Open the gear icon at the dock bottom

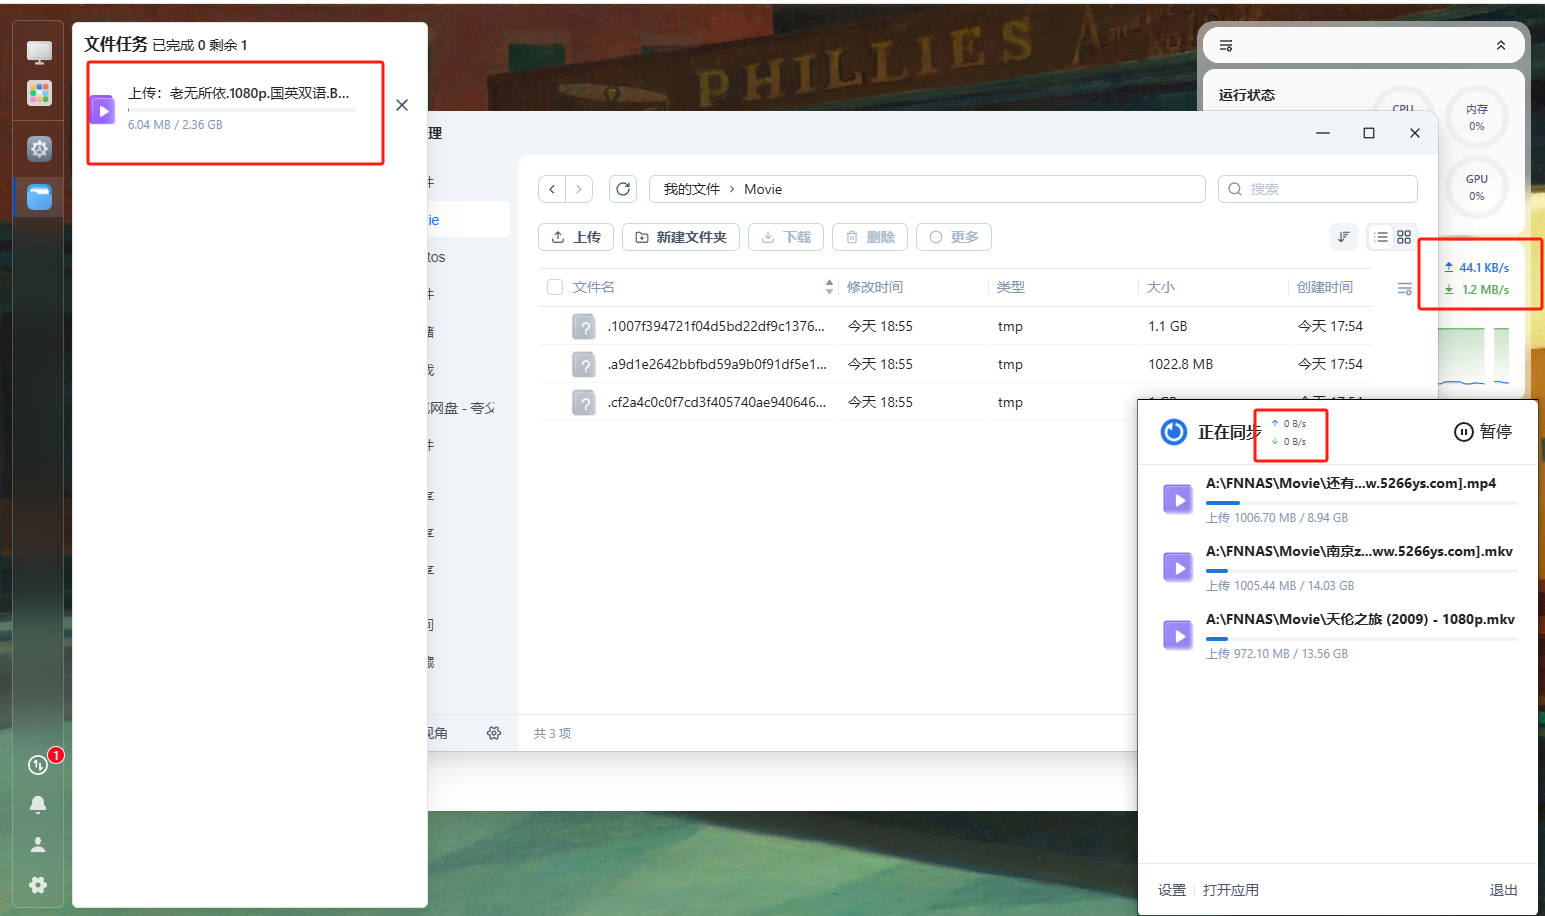tap(38, 885)
